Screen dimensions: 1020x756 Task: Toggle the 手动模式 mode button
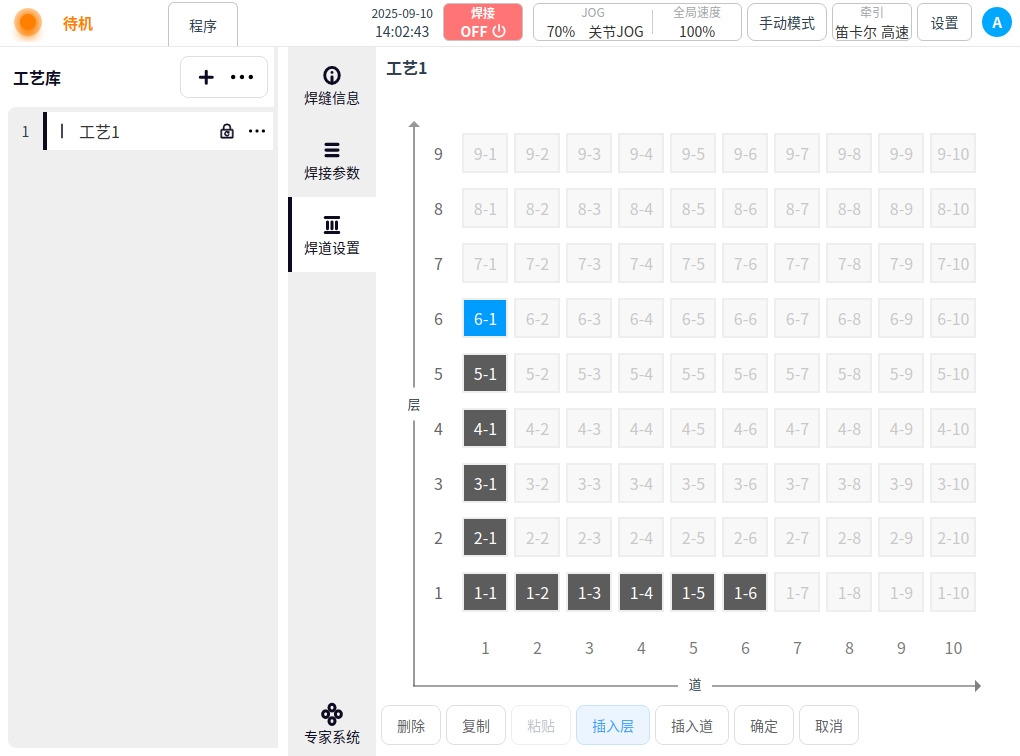coord(787,22)
